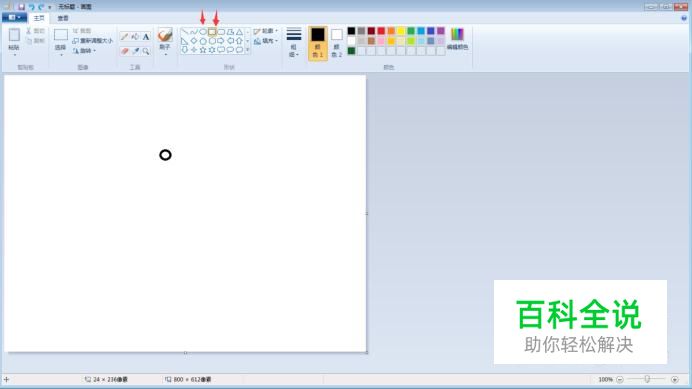Click the zoom in plus button

click(x=674, y=379)
